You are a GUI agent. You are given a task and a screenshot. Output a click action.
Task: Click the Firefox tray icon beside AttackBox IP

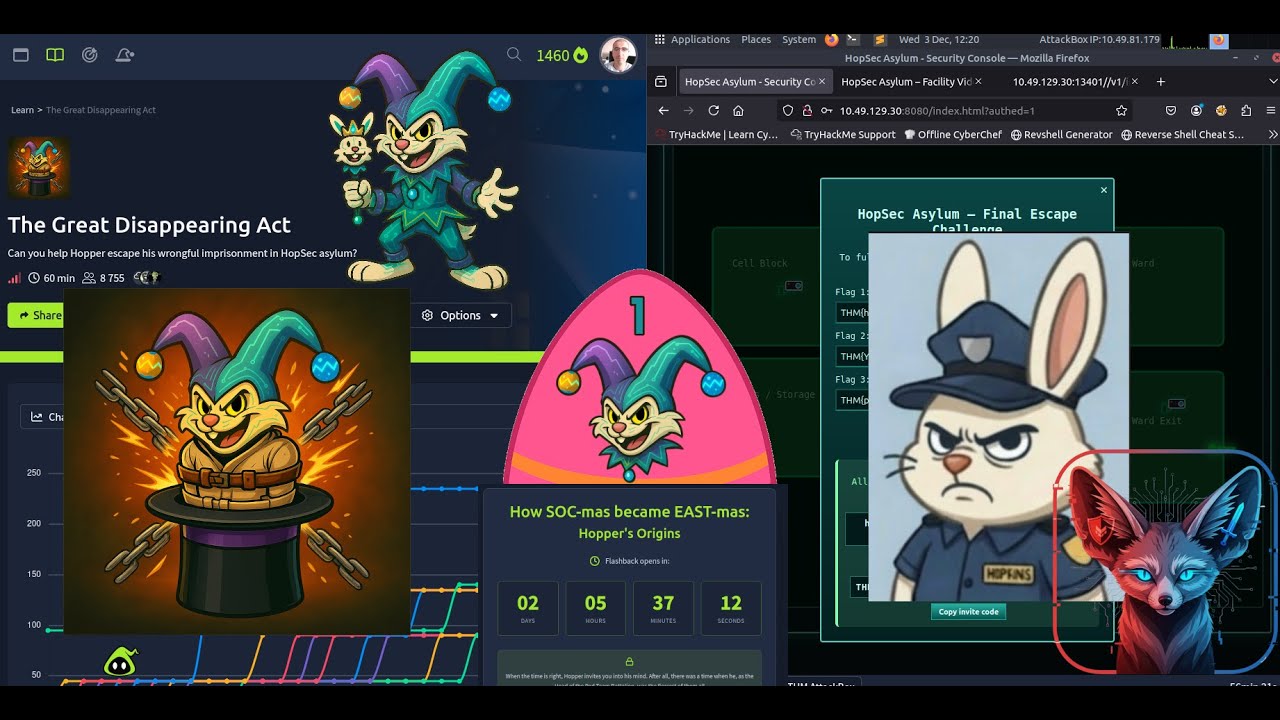(1219, 40)
